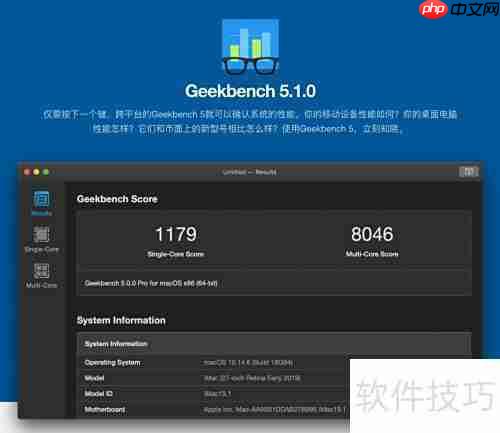This screenshot has width=500, height=433.
Task: Click the 1179 single-core score
Action: click(x=176, y=234)
